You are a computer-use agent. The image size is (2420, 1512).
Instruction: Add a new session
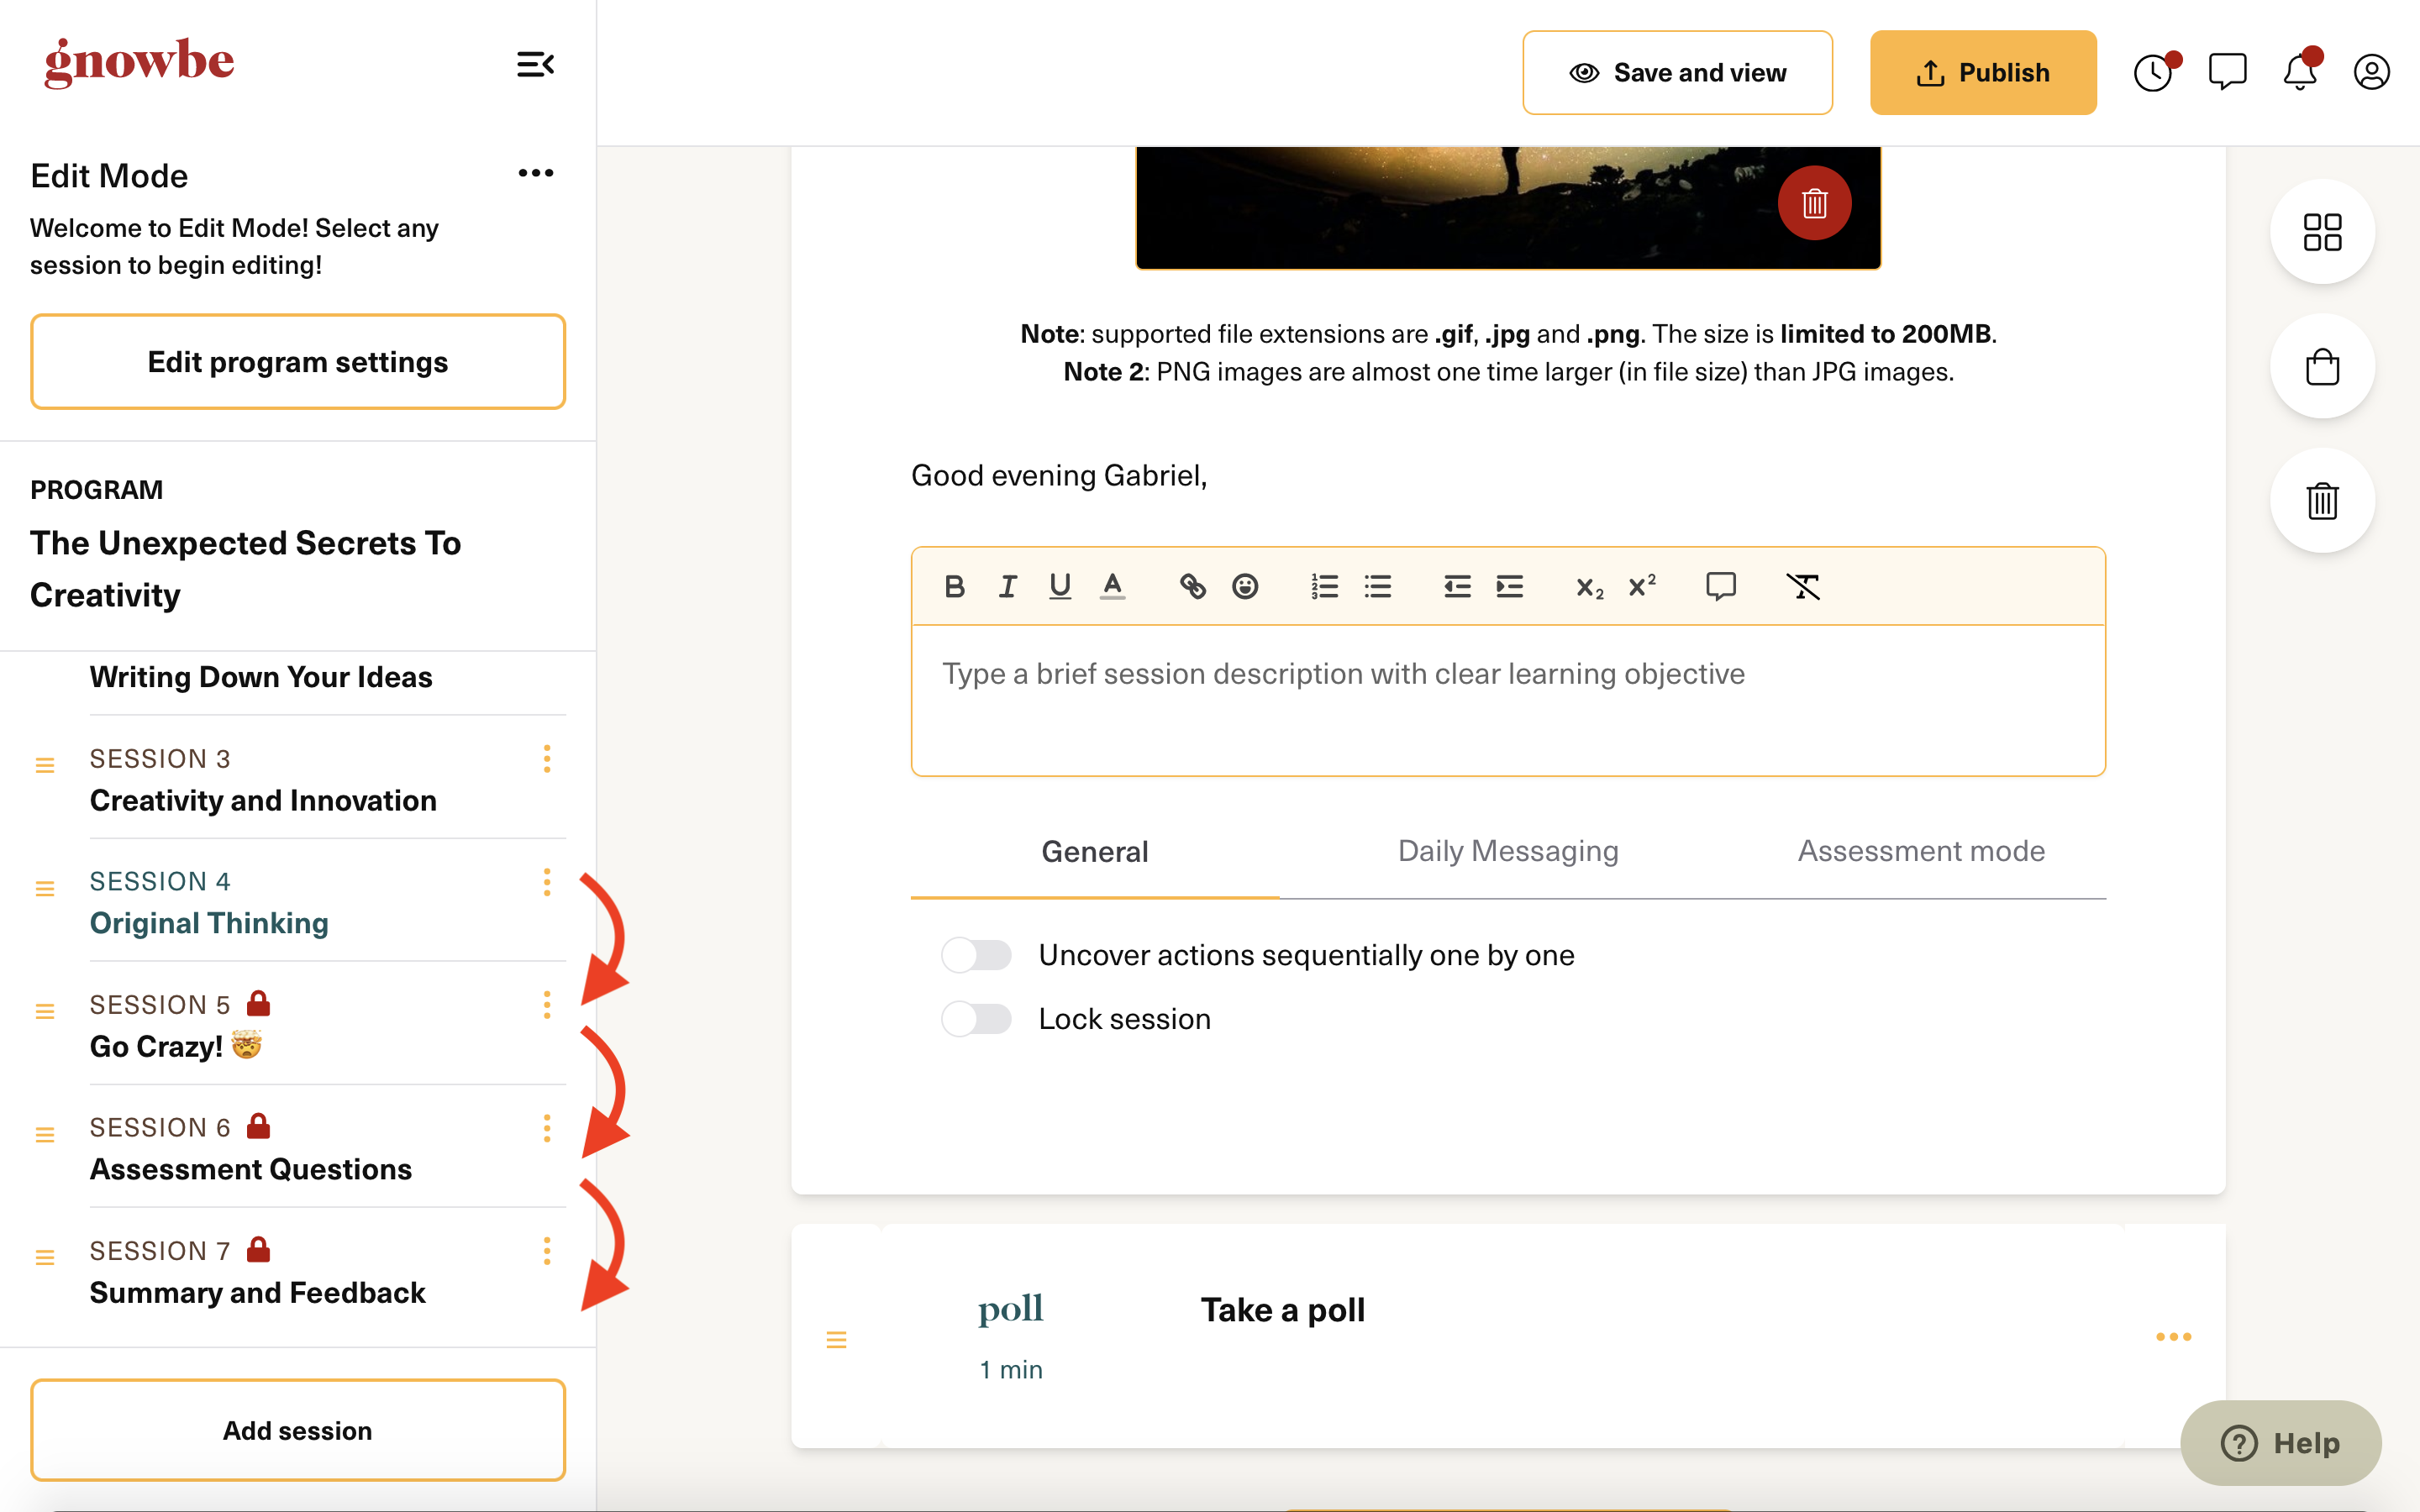(x=298, y=1430)
